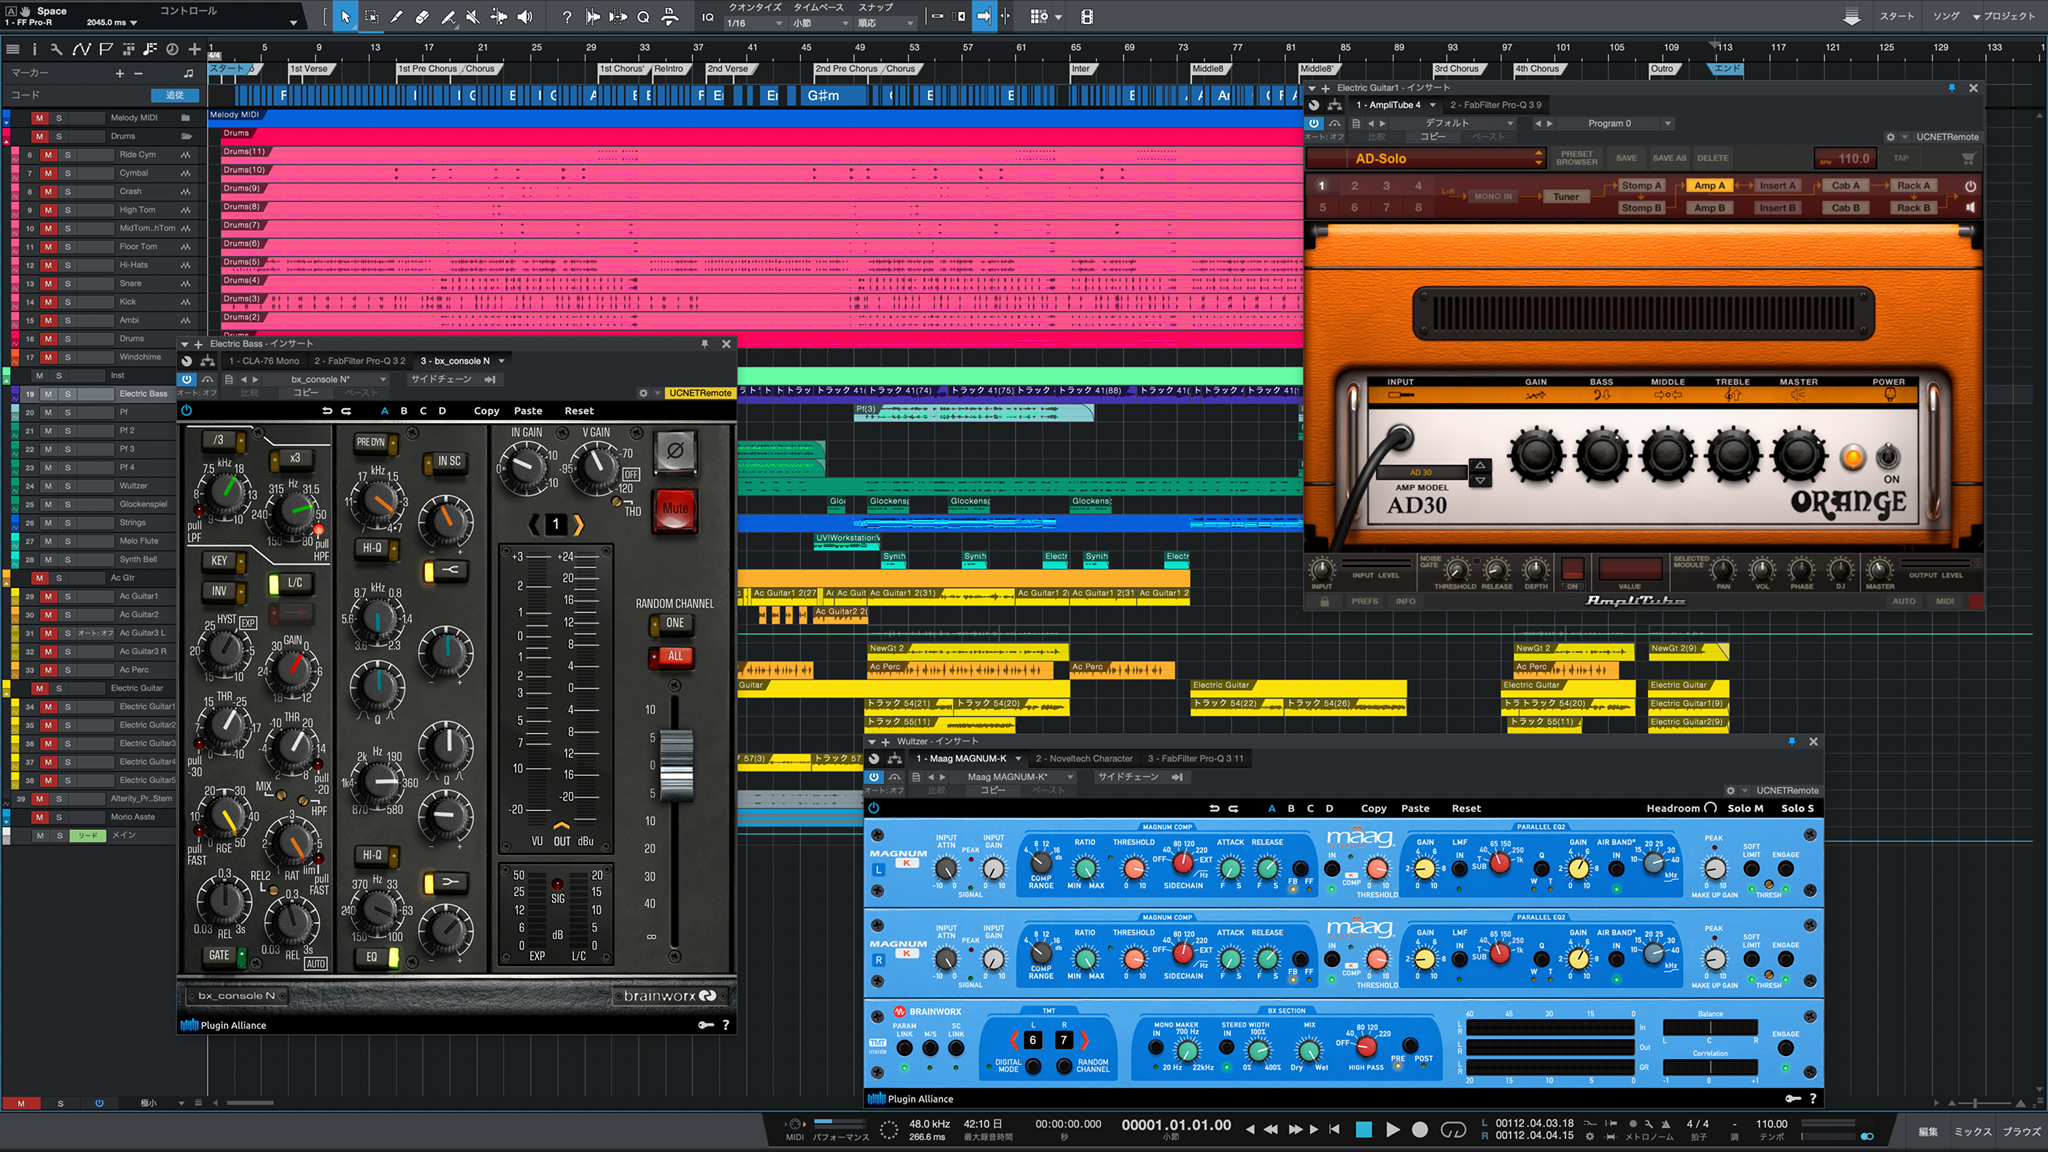
Task: Switch to FabFilter Pro-Q 3 2 tab
Action: [x=360, y=361]
